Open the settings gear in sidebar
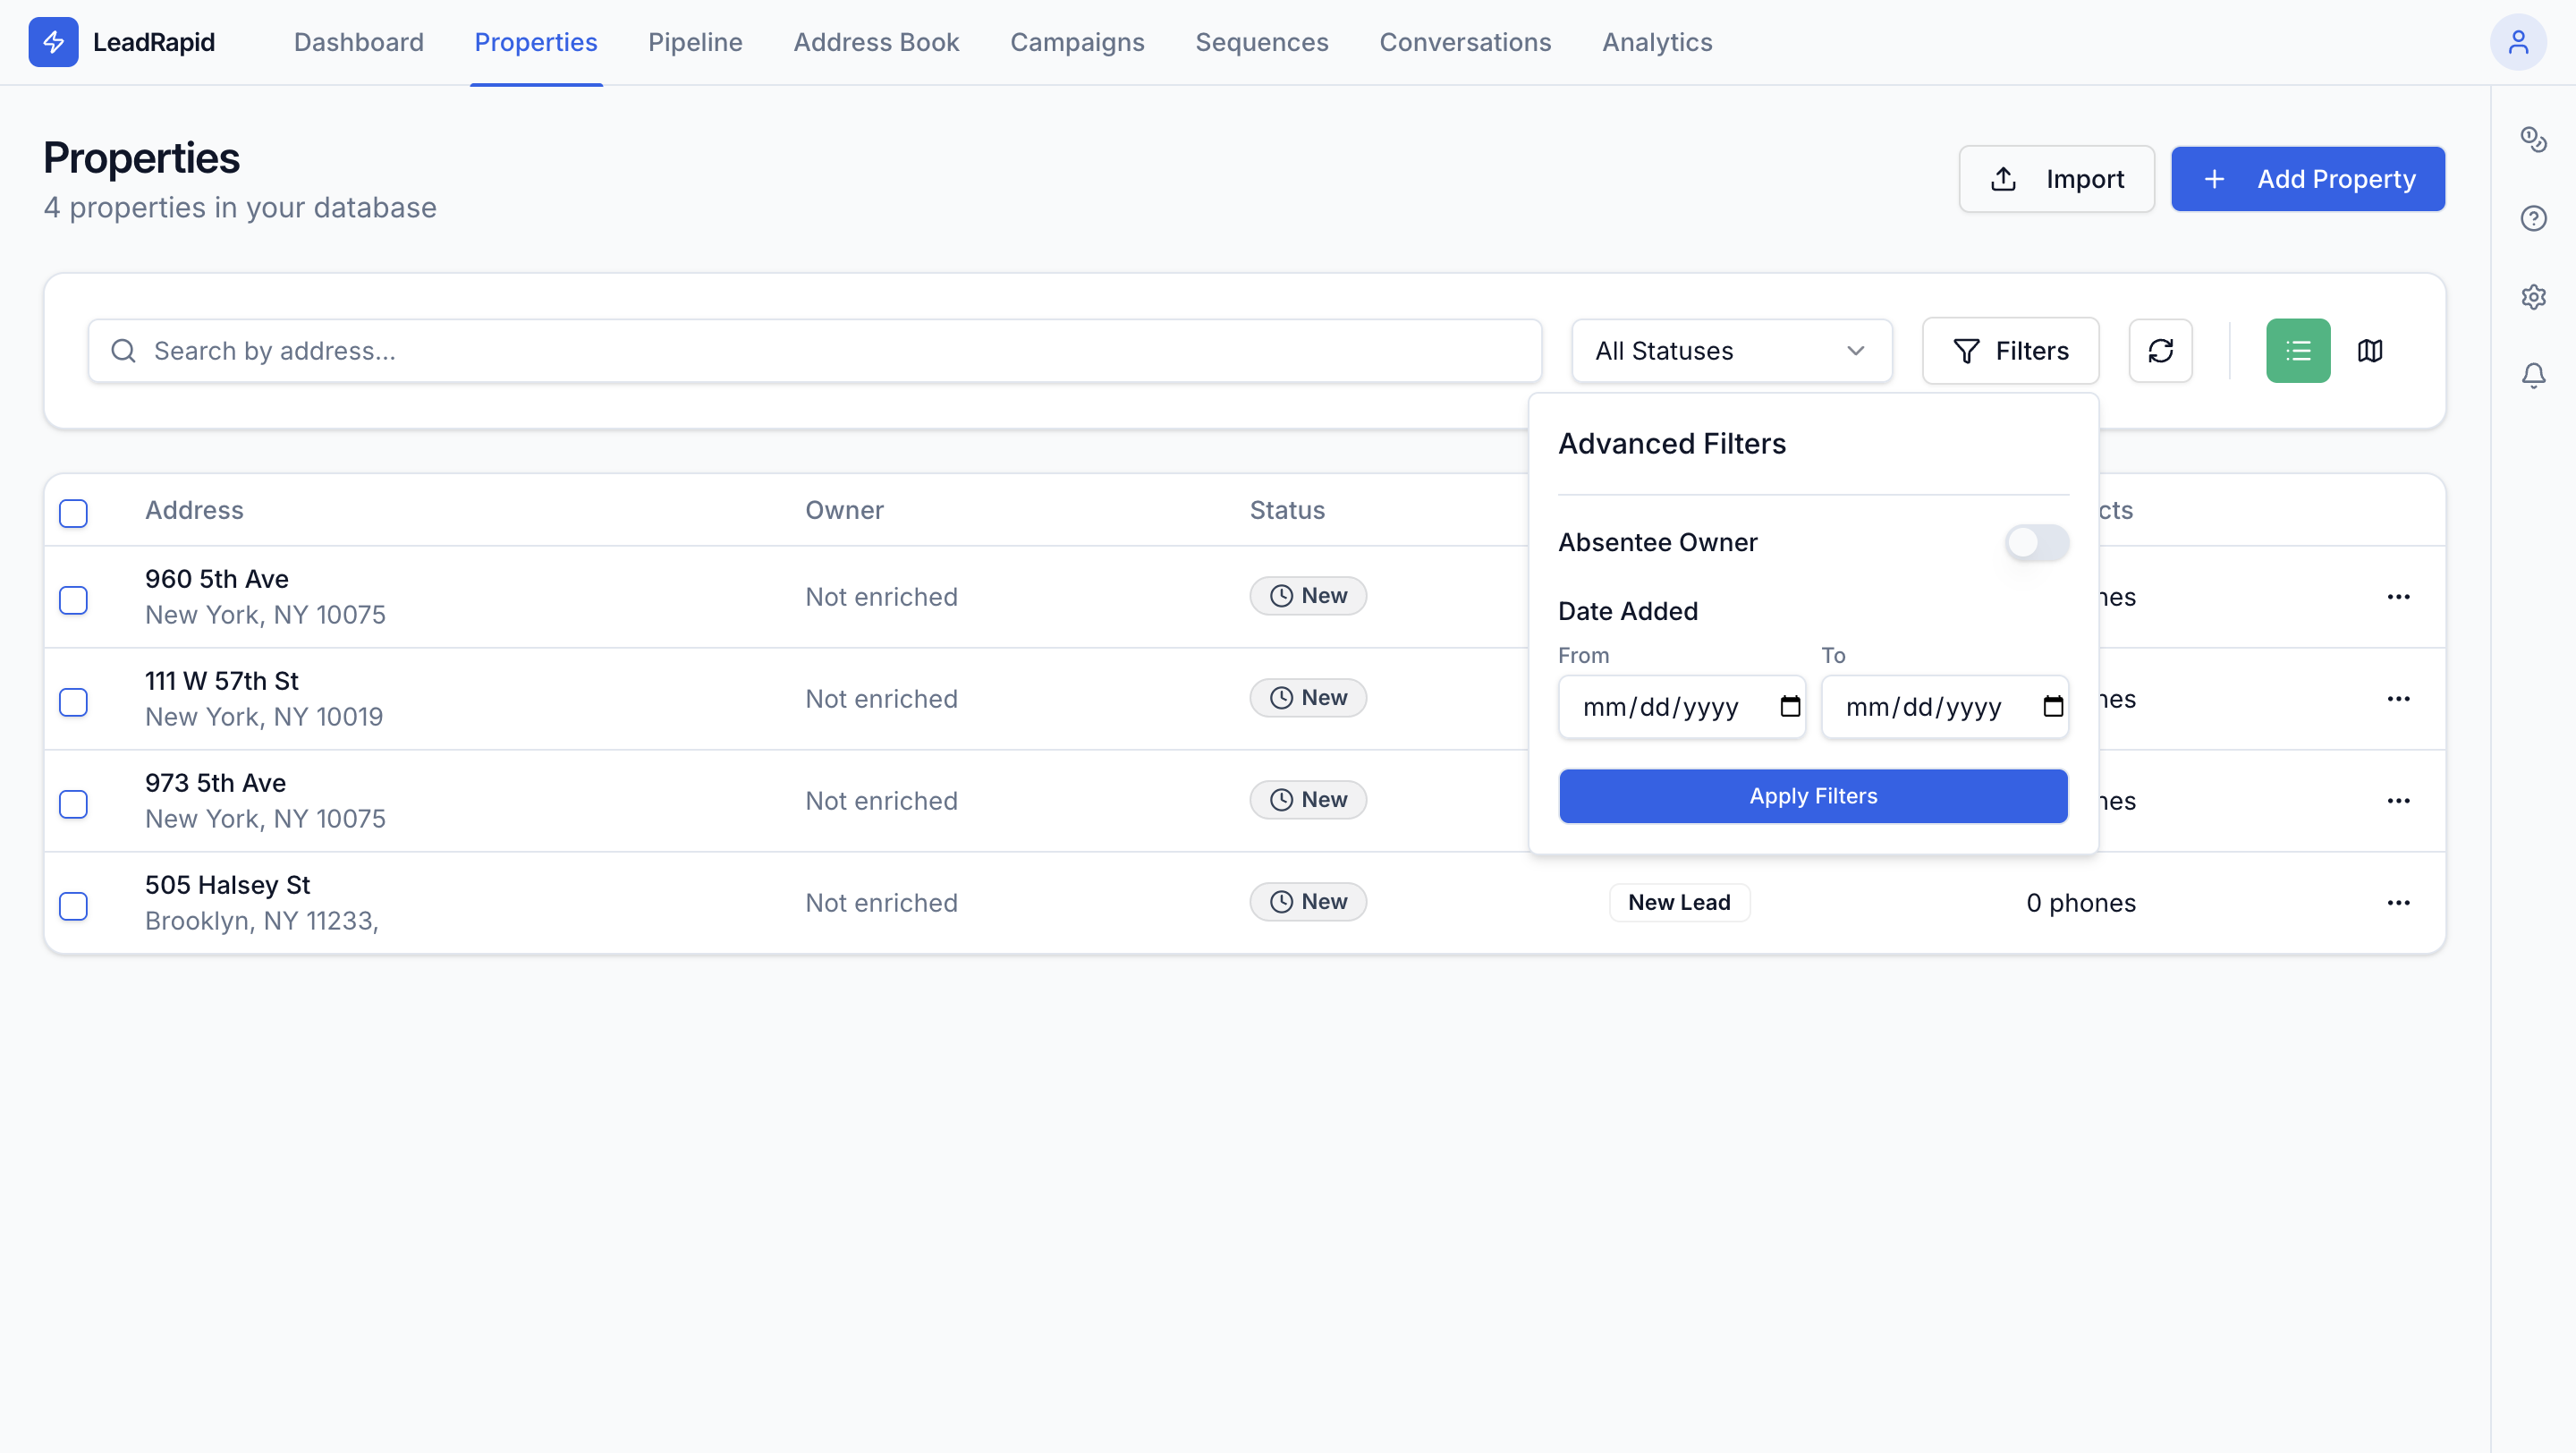Image resolution: width=2576 pixels, height=1453 pixels. (2533, 297)
